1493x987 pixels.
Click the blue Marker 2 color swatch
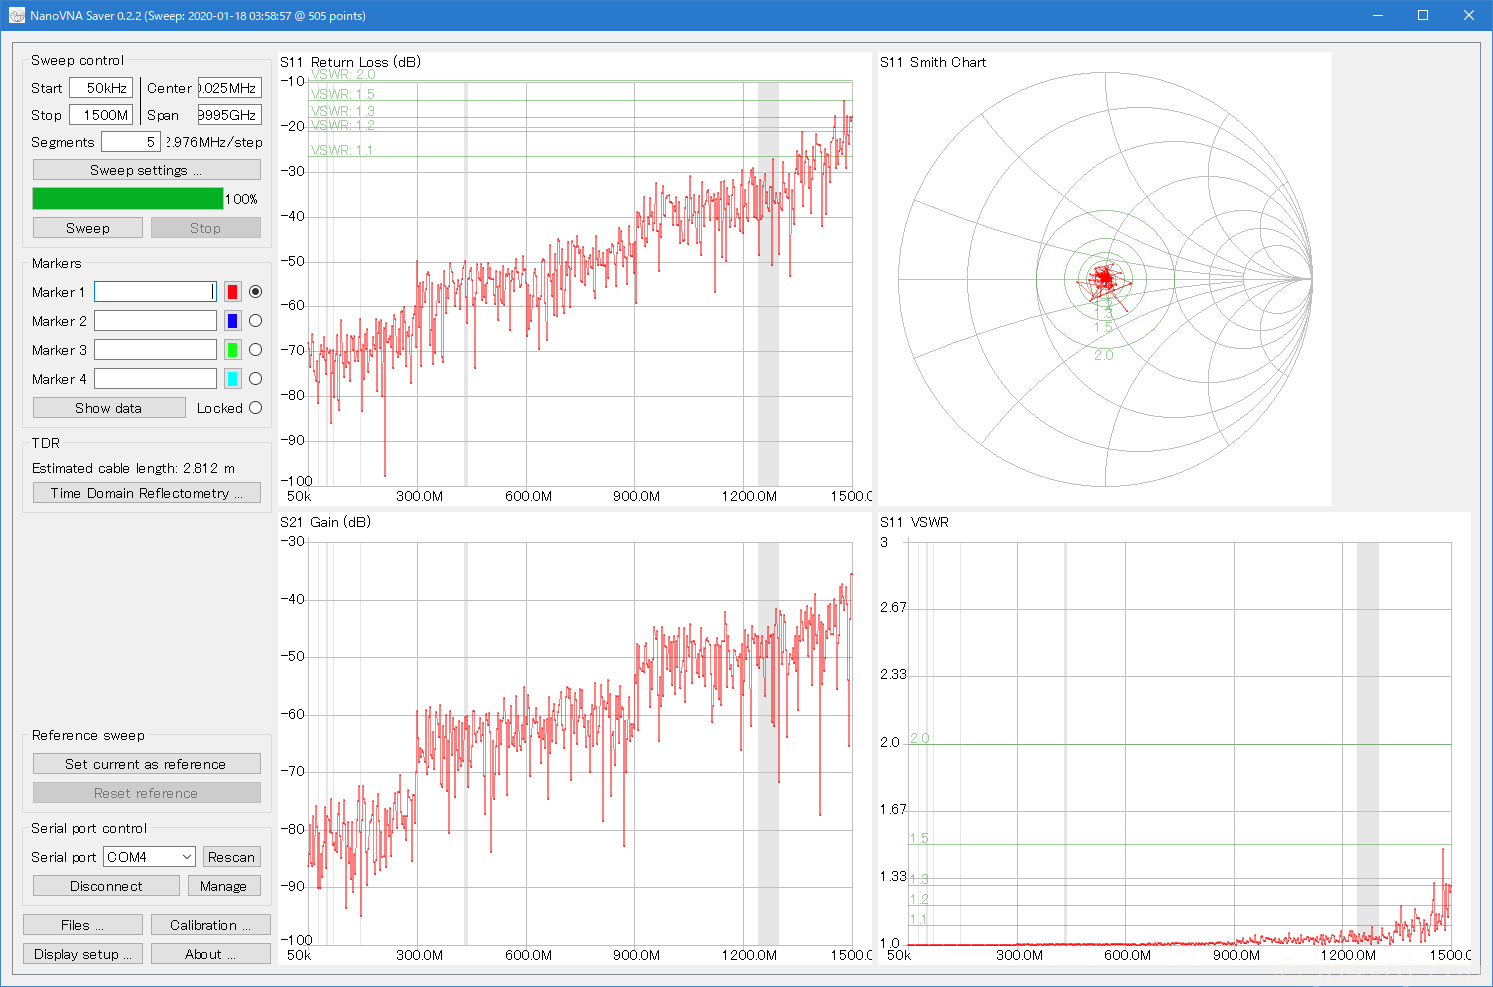pyautogui.click(x=232, y=321)
